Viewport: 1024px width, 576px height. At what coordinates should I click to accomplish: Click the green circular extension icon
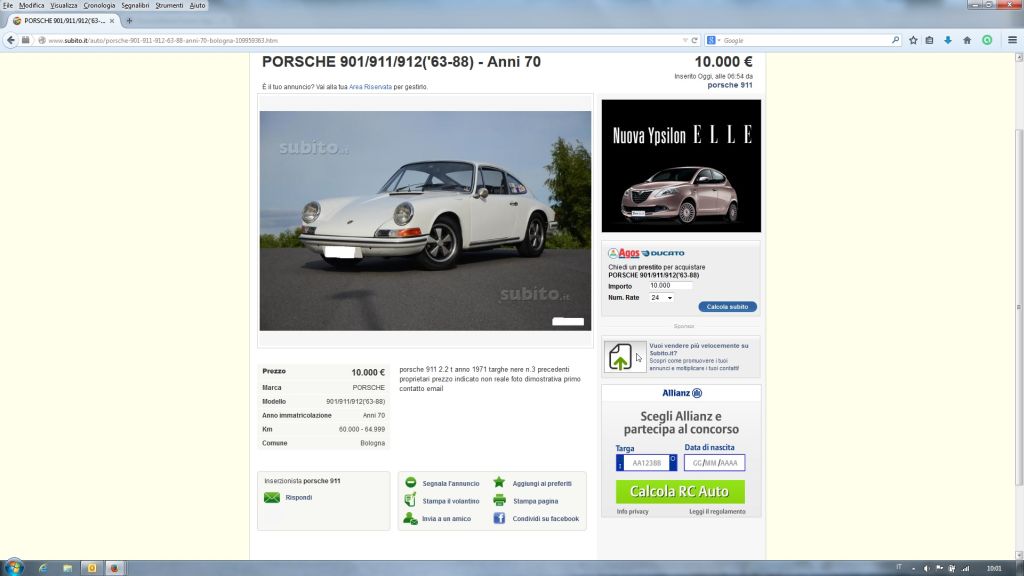[x=987, y=40]
